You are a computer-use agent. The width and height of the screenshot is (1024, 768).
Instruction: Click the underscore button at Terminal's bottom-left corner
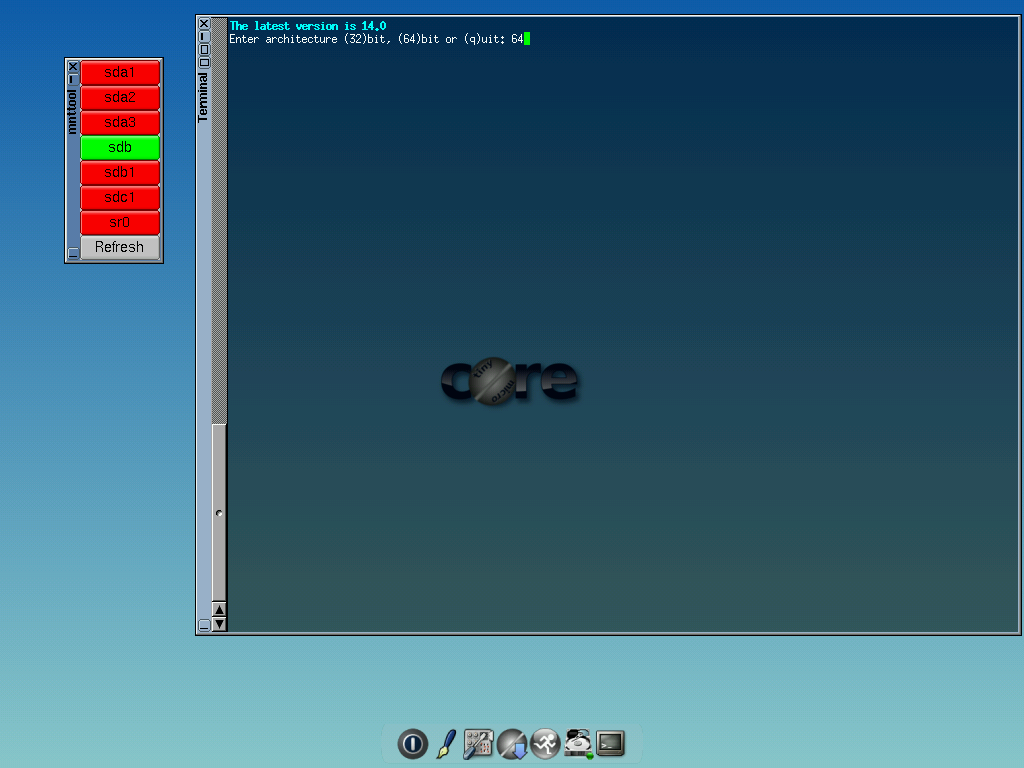[x=204, y=625]
